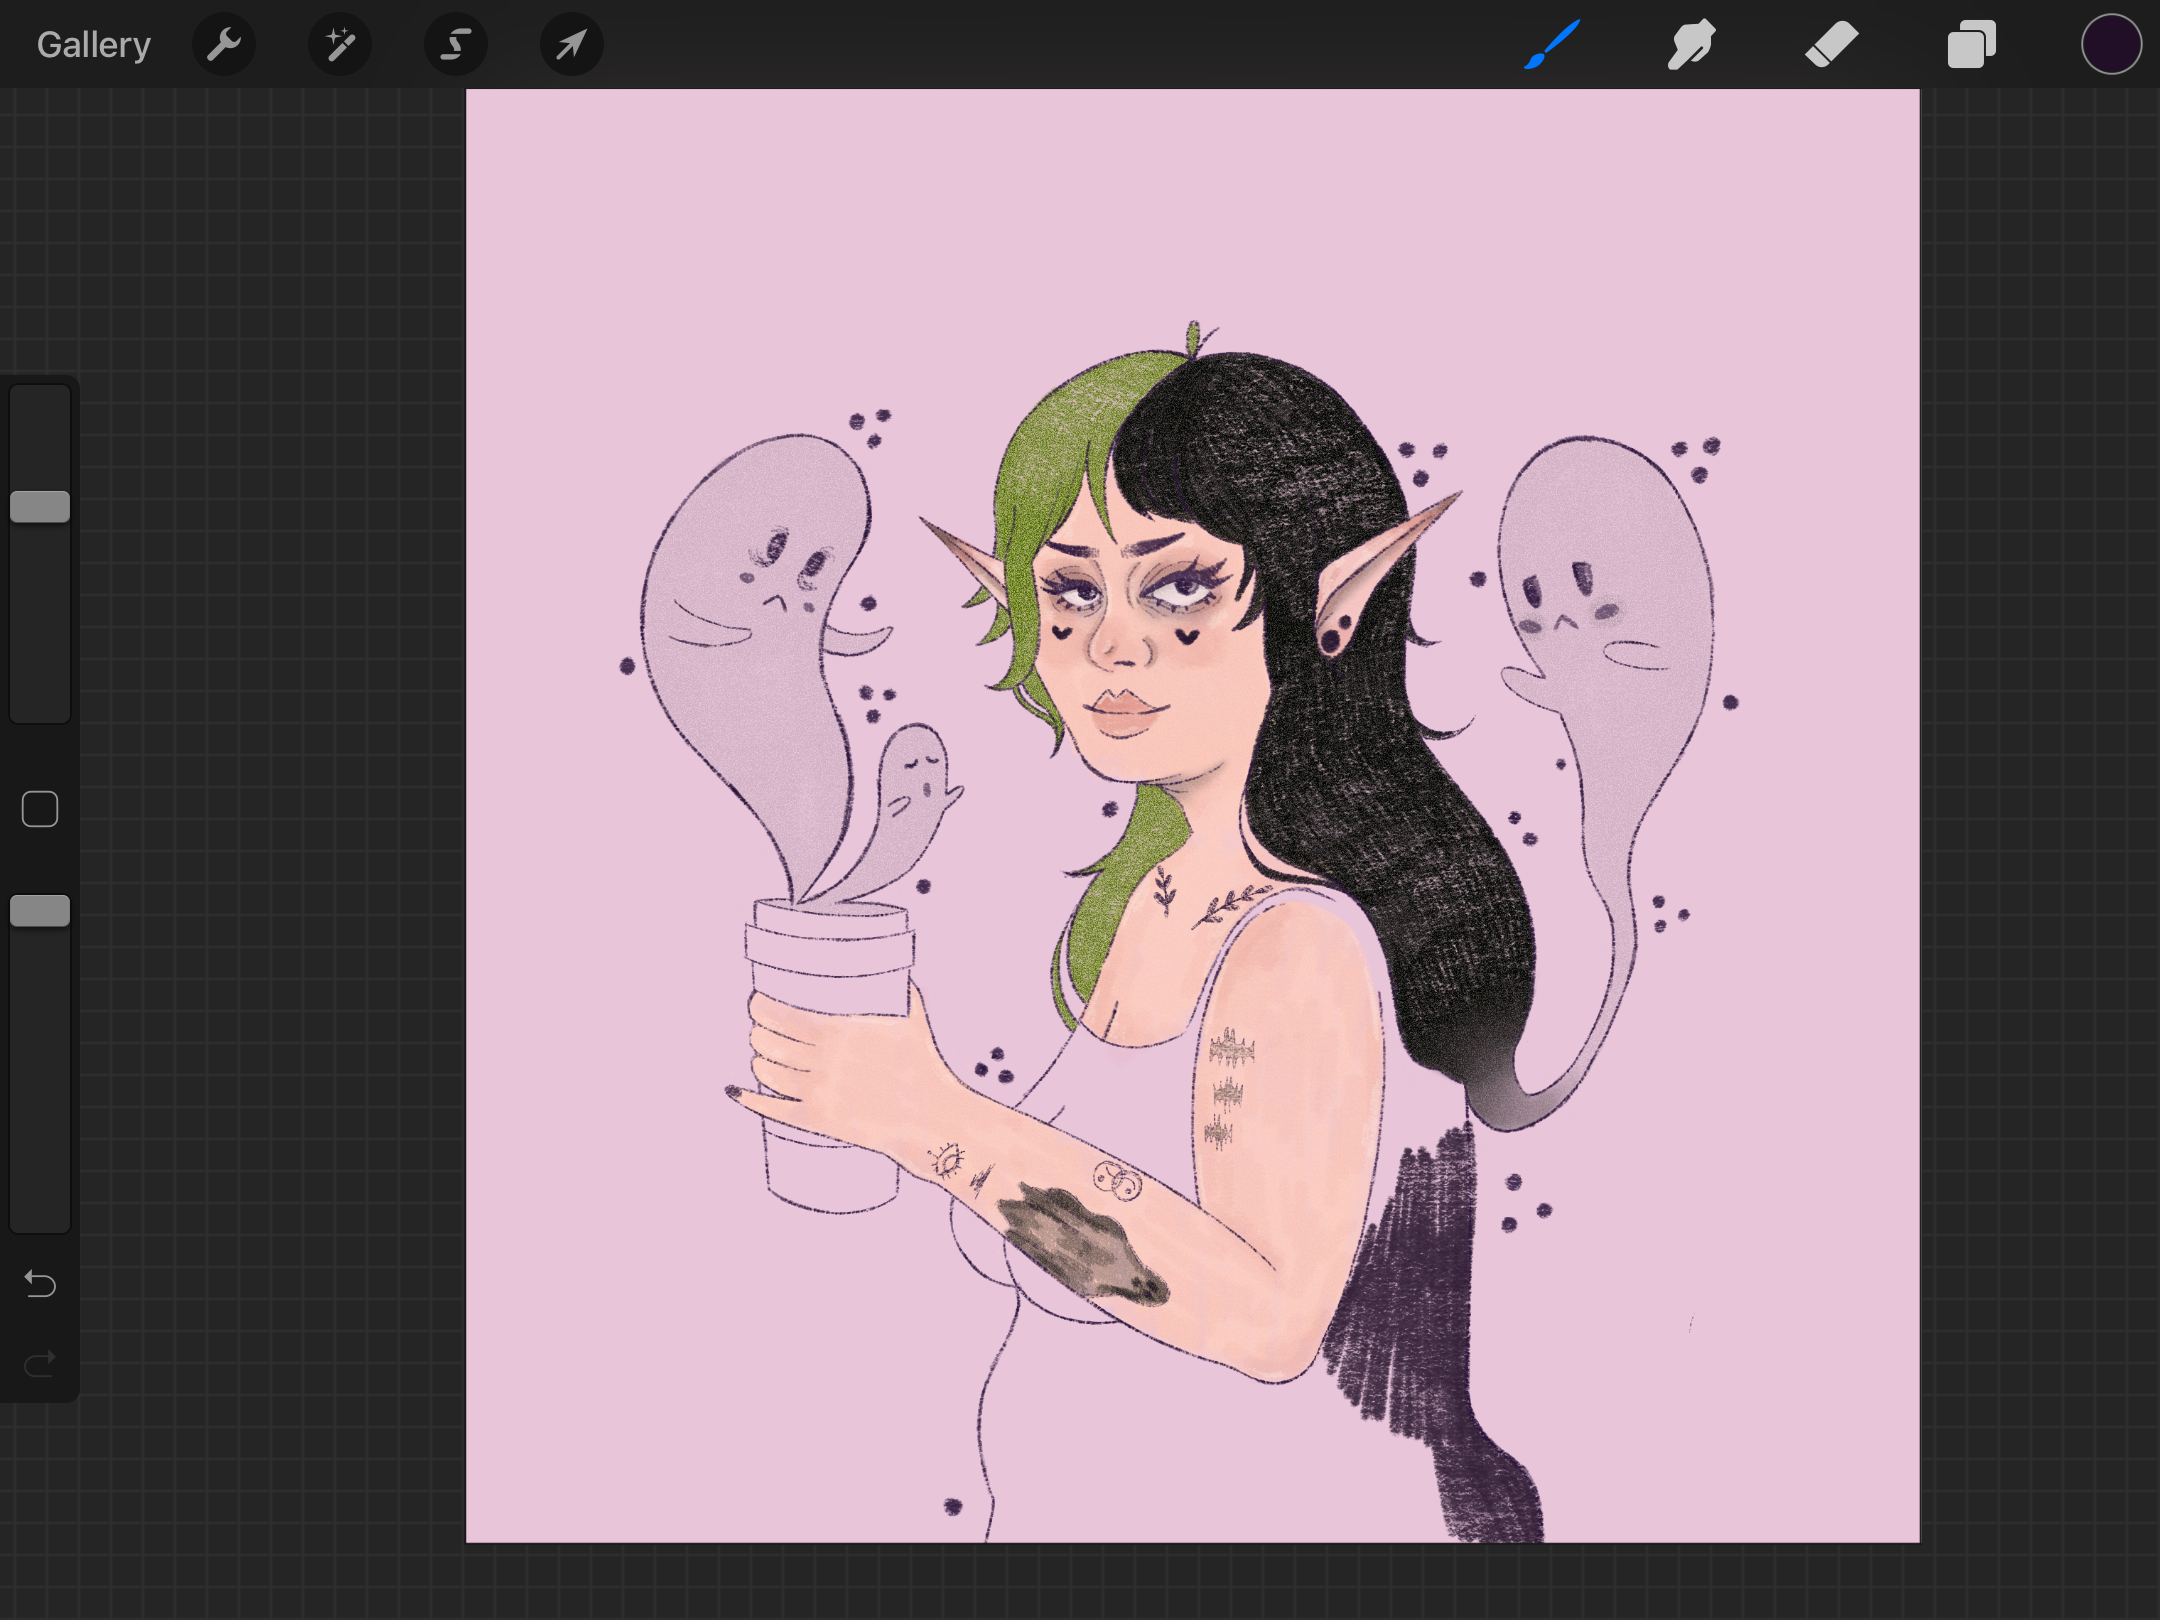Open the Actions wrench menu

tap(224, 45)
